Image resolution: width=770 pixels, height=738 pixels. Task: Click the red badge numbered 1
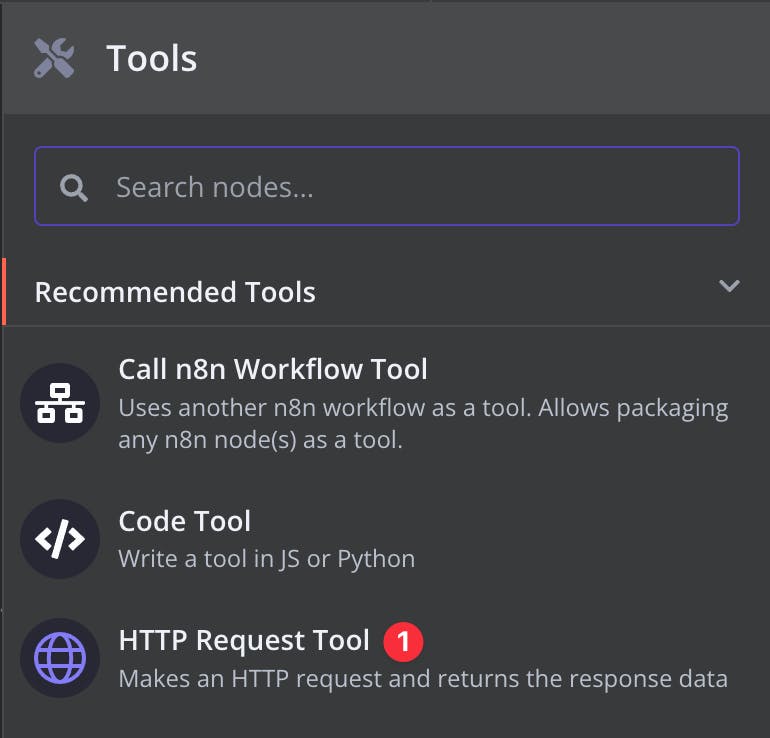pyautogui.click(x=403, y=641)
